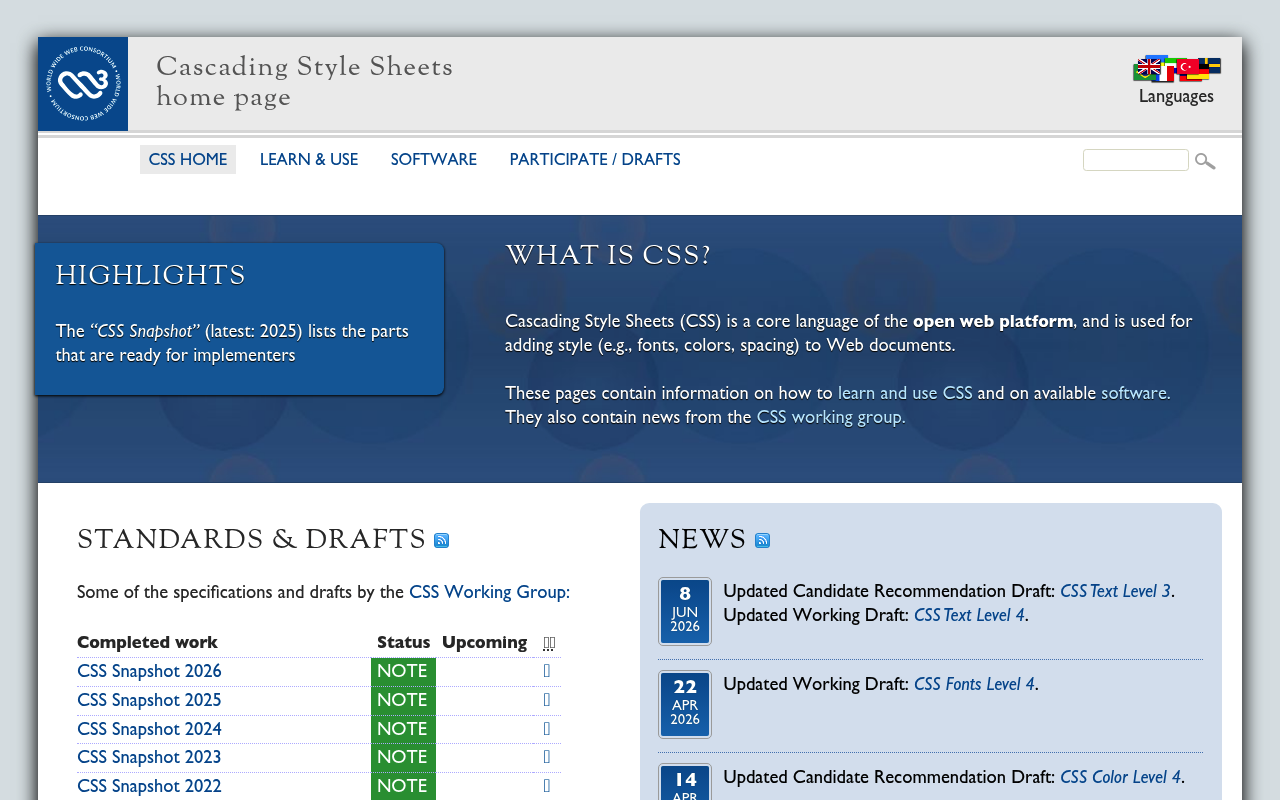Click the 'Completed work' column header
This screenshot has height=800, width=1280.
tap(147, 642)
